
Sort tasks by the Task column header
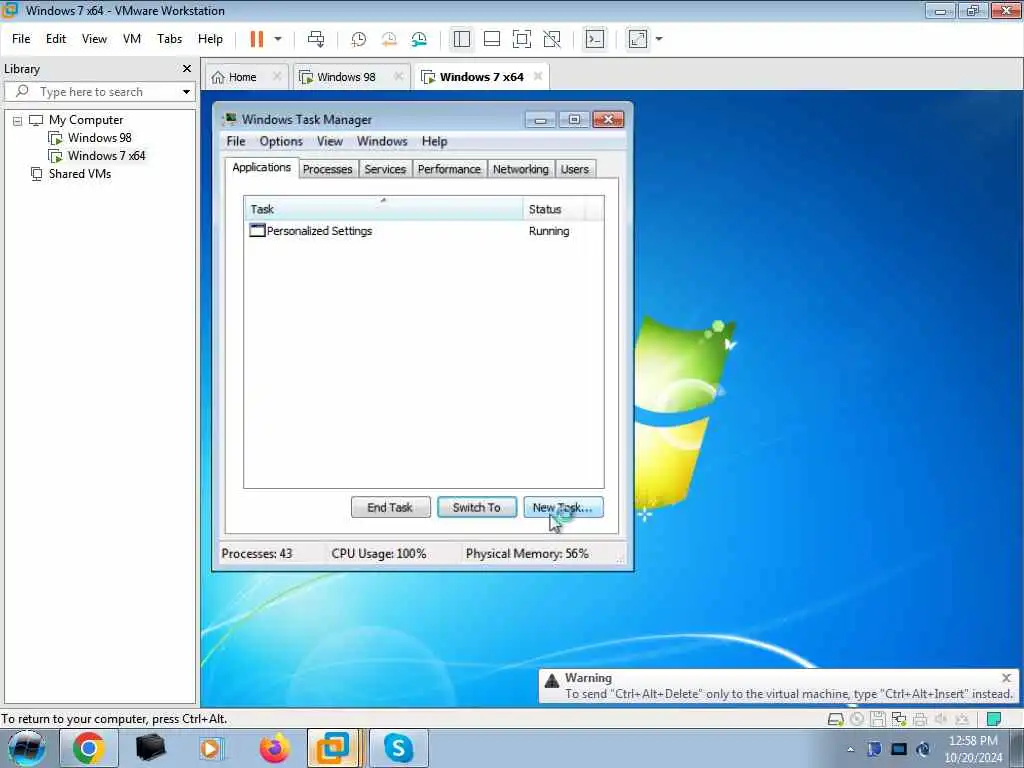click(x=383, y=209)
